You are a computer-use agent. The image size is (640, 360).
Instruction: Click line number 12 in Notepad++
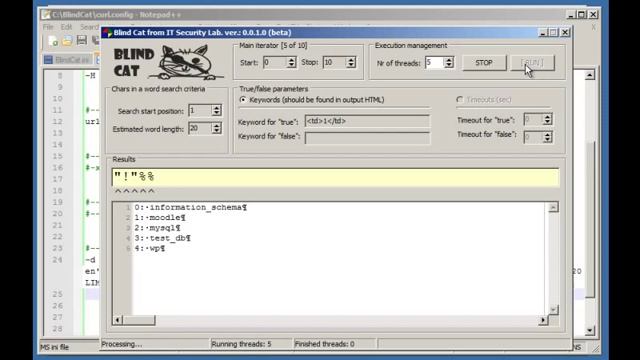point(58,122)
